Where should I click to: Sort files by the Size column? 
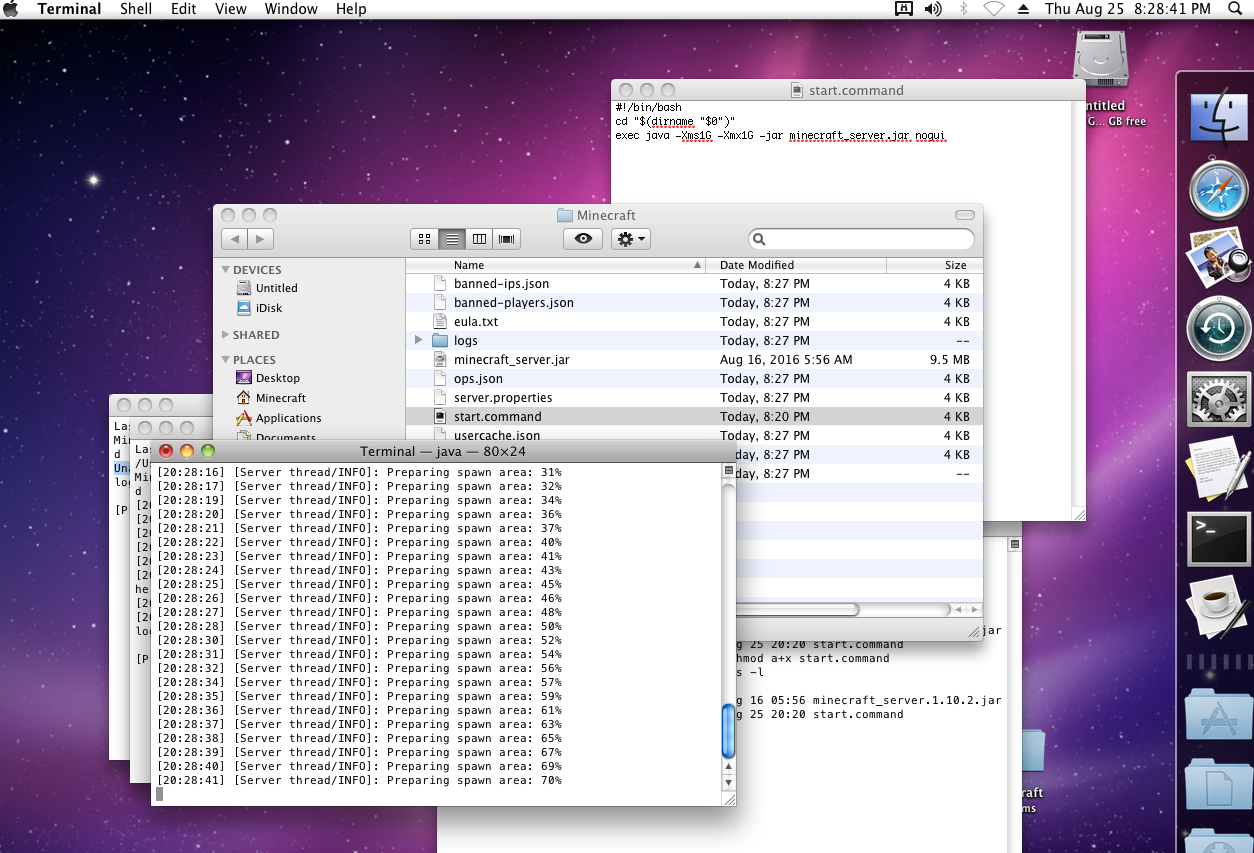click(935, 265)
